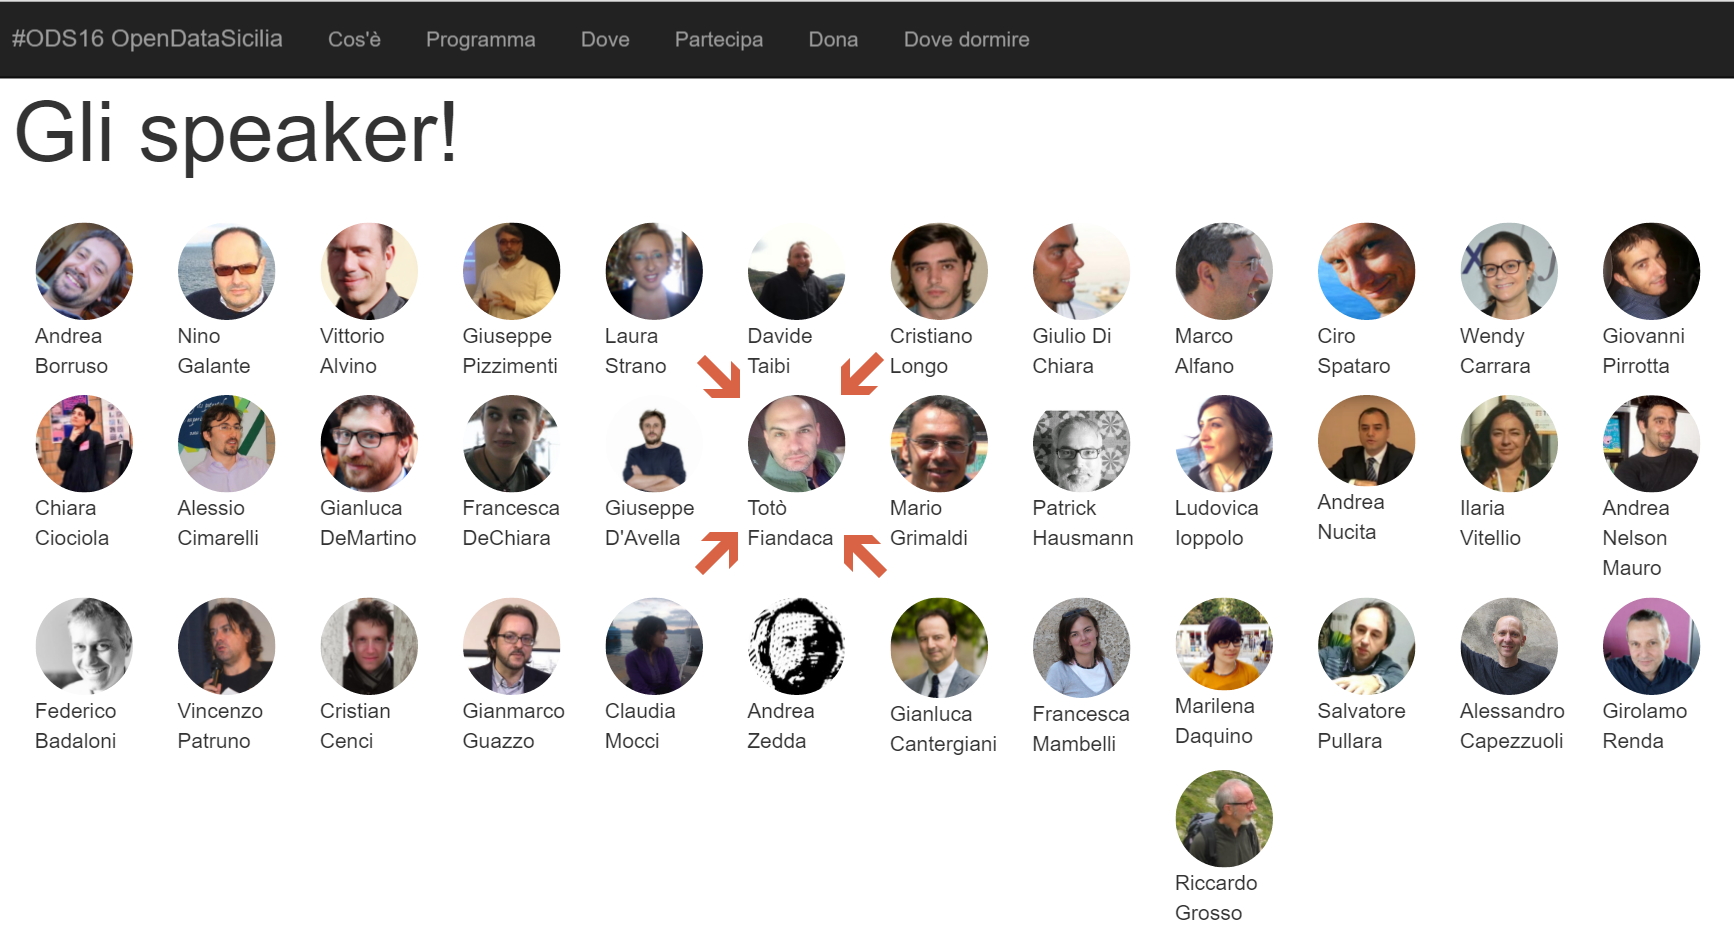Open the Cos'è section
The image size is (1734, 932).
[x=354, y=40]
